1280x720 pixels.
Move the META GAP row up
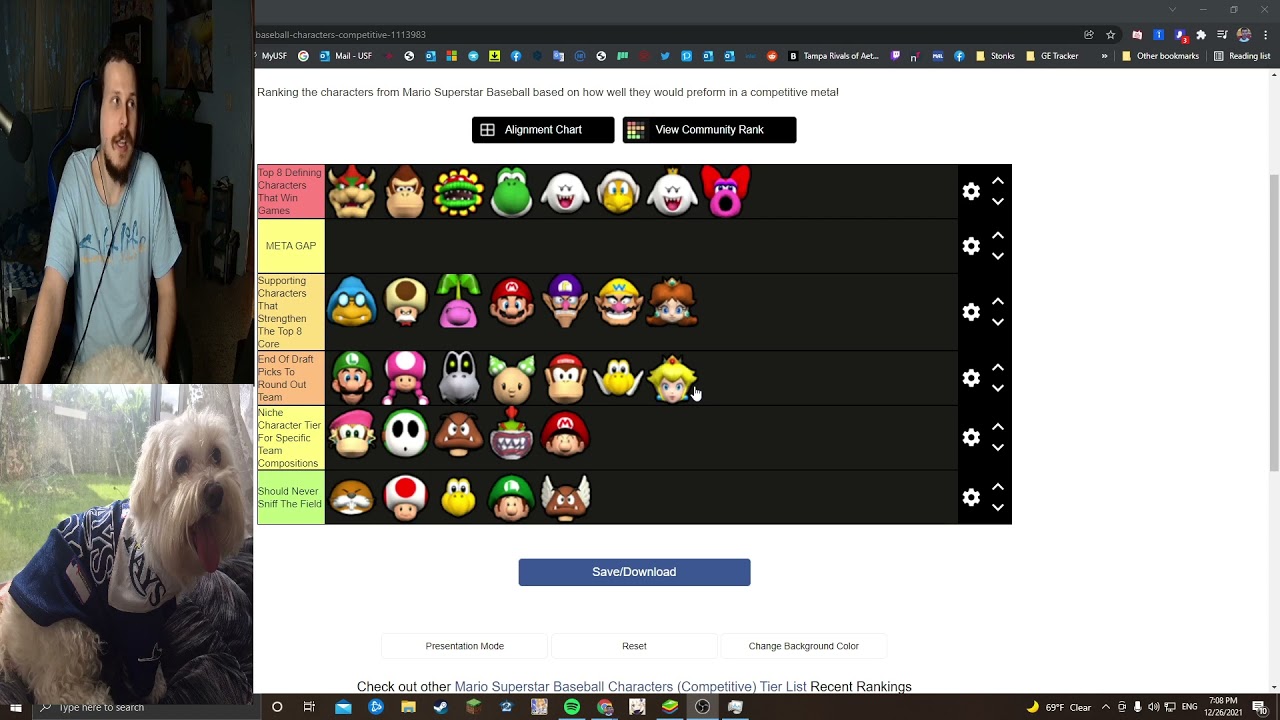coord(998,236)
